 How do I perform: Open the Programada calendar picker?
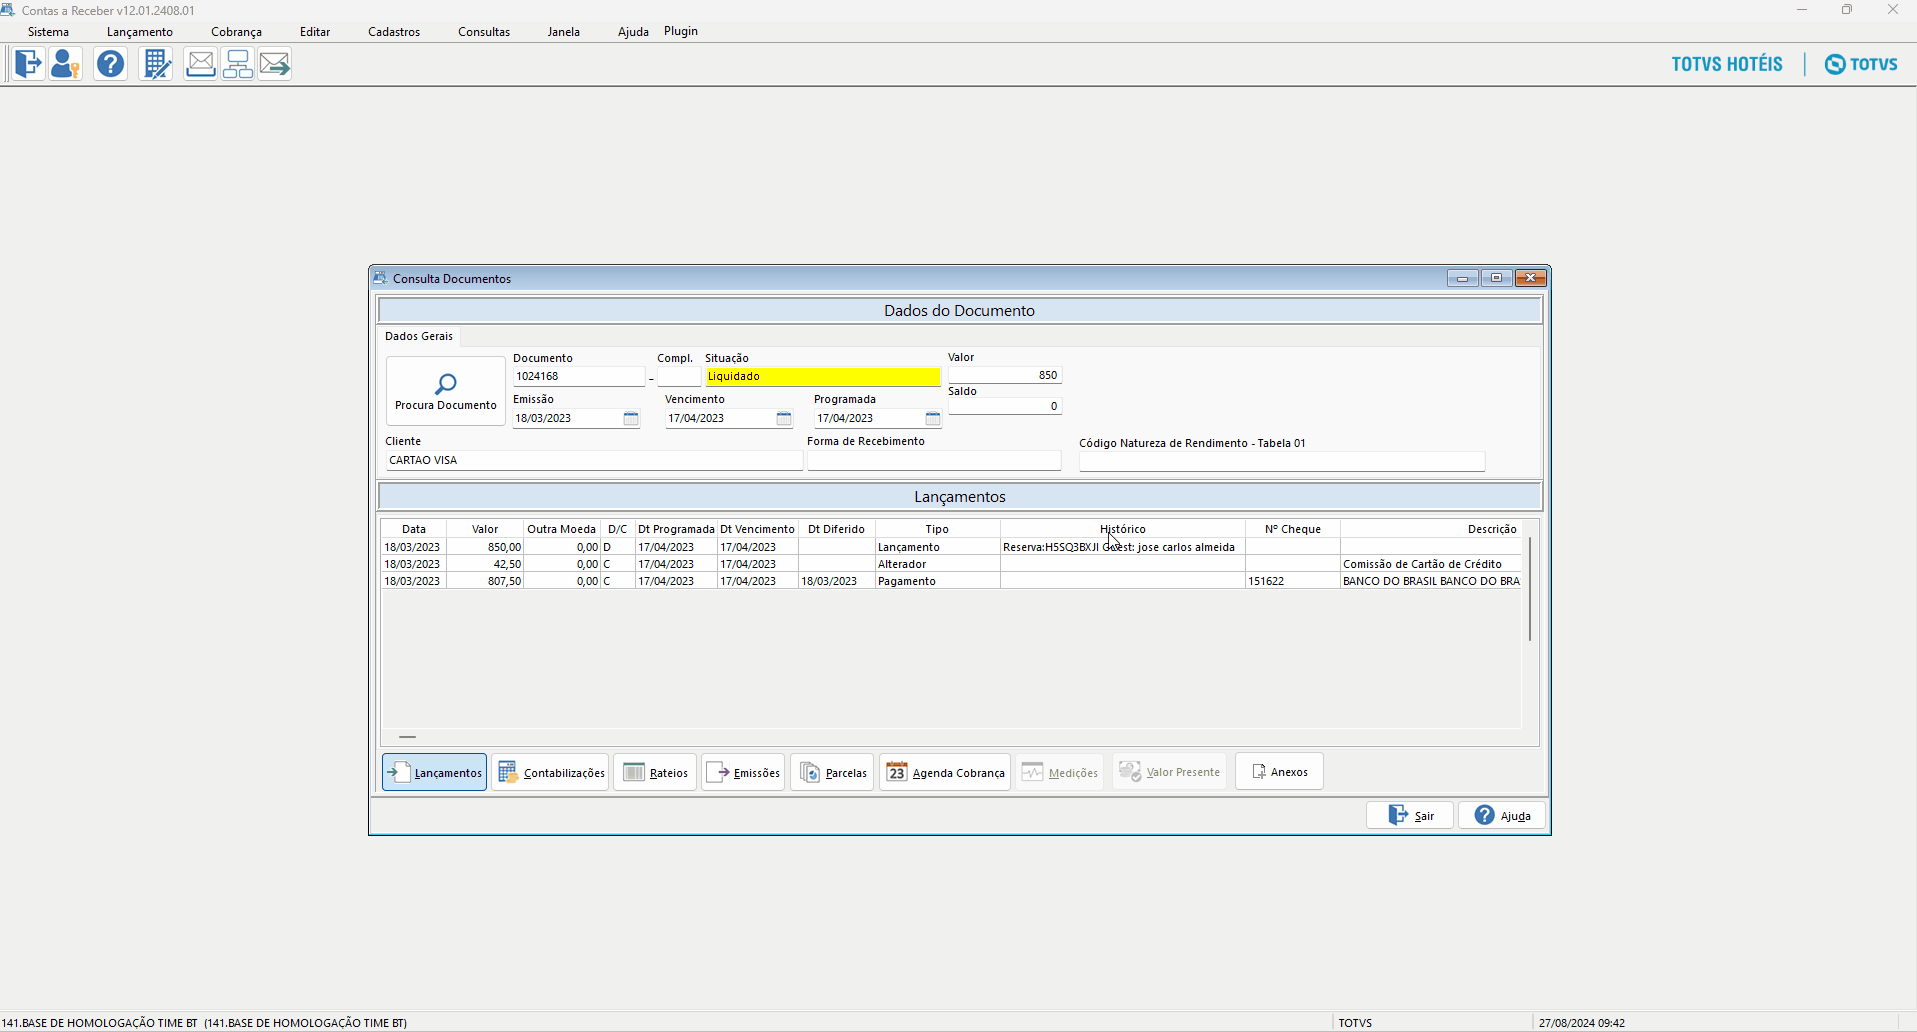933,419
